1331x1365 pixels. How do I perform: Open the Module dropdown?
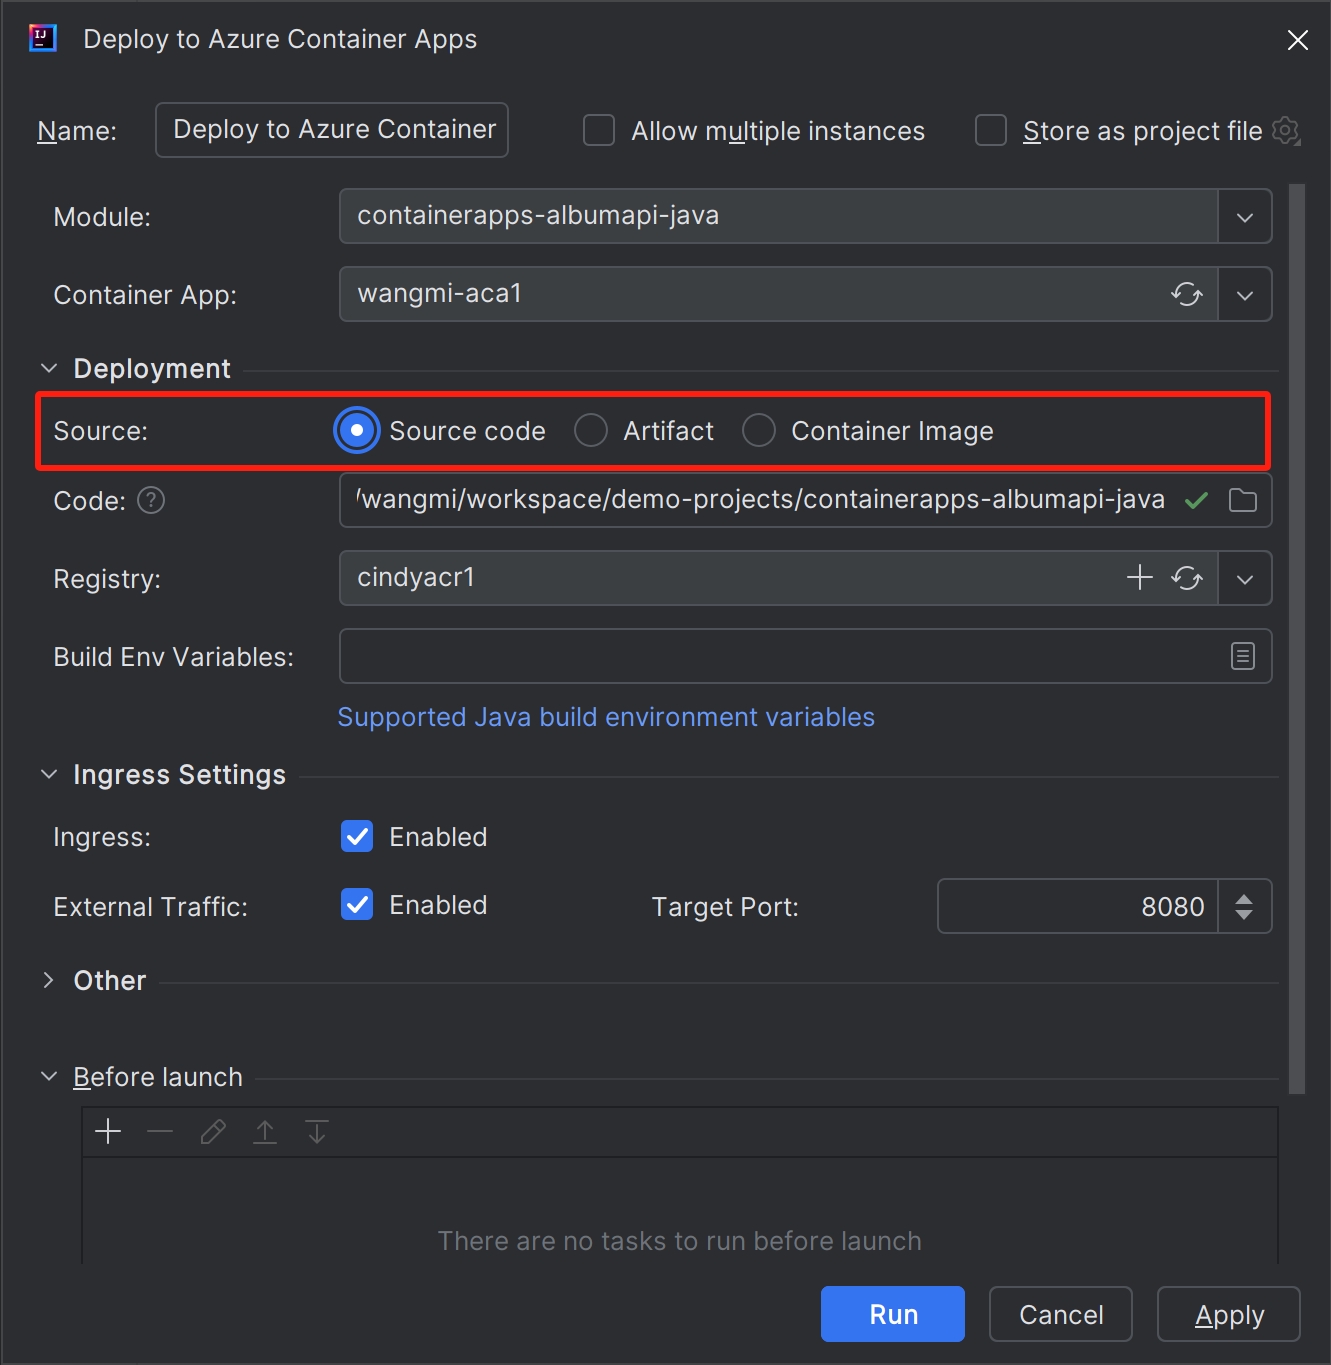[1245, 217]
